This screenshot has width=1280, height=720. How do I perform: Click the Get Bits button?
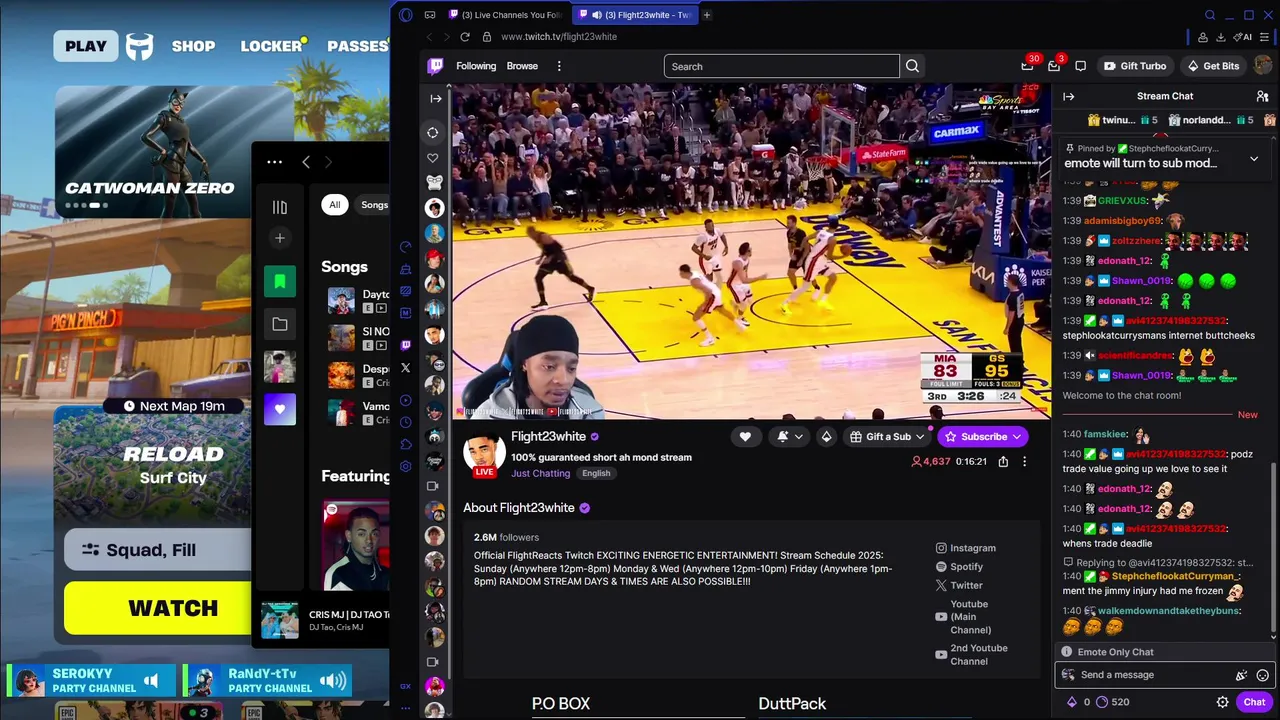[1213, 66]
